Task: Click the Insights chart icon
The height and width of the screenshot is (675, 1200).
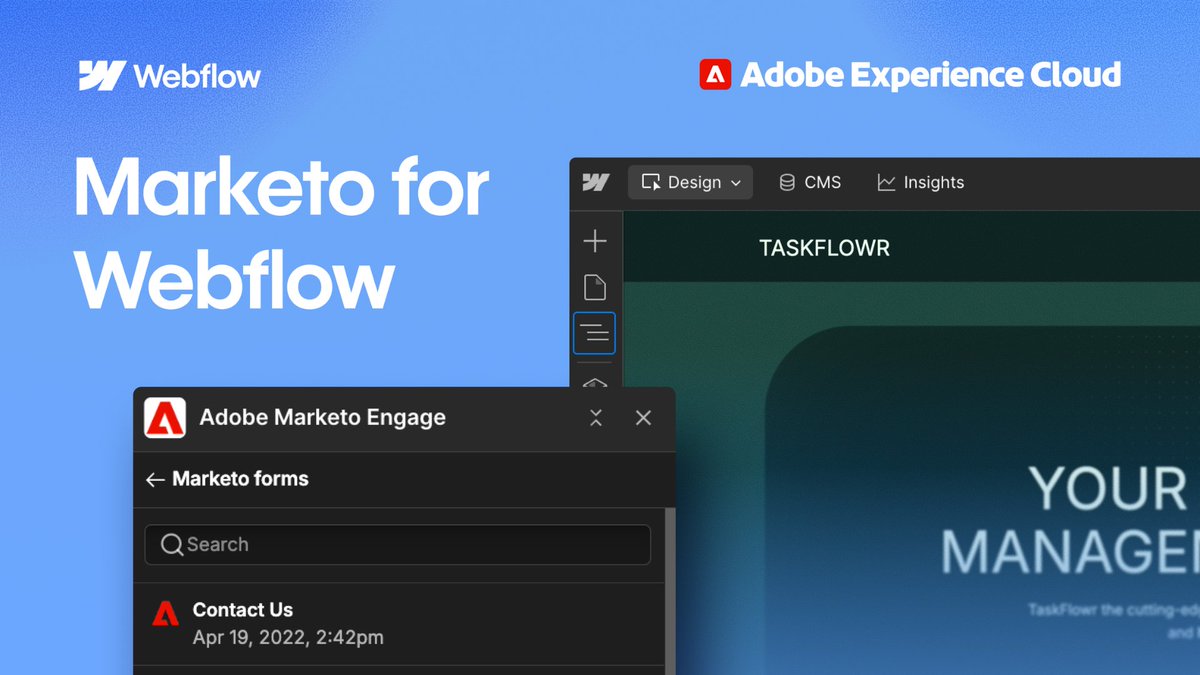Action: 886,182
